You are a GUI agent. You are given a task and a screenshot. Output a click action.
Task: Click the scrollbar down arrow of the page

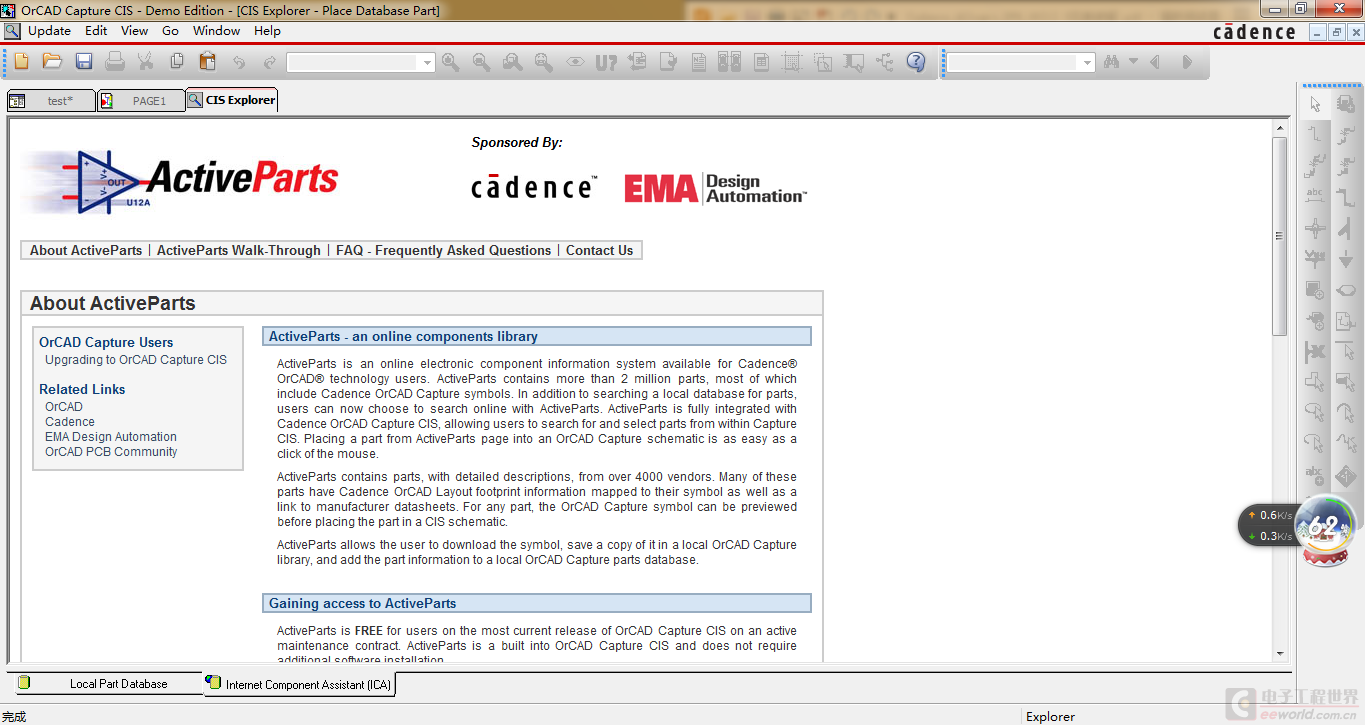(1279, 654)
